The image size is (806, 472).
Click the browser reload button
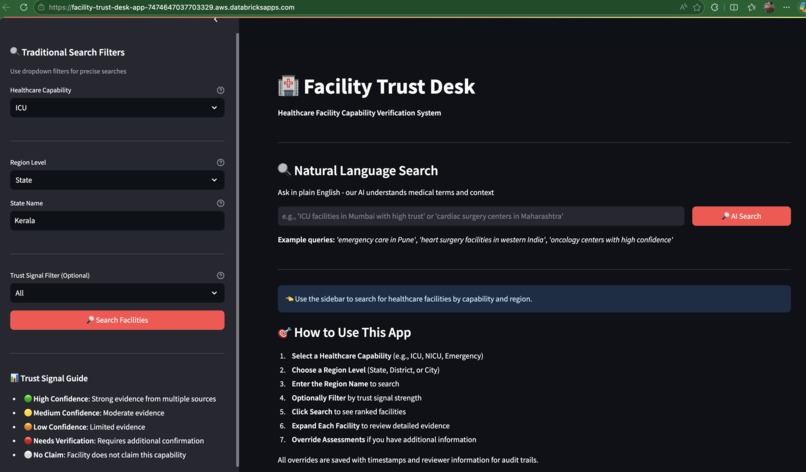tap(24, 7)
